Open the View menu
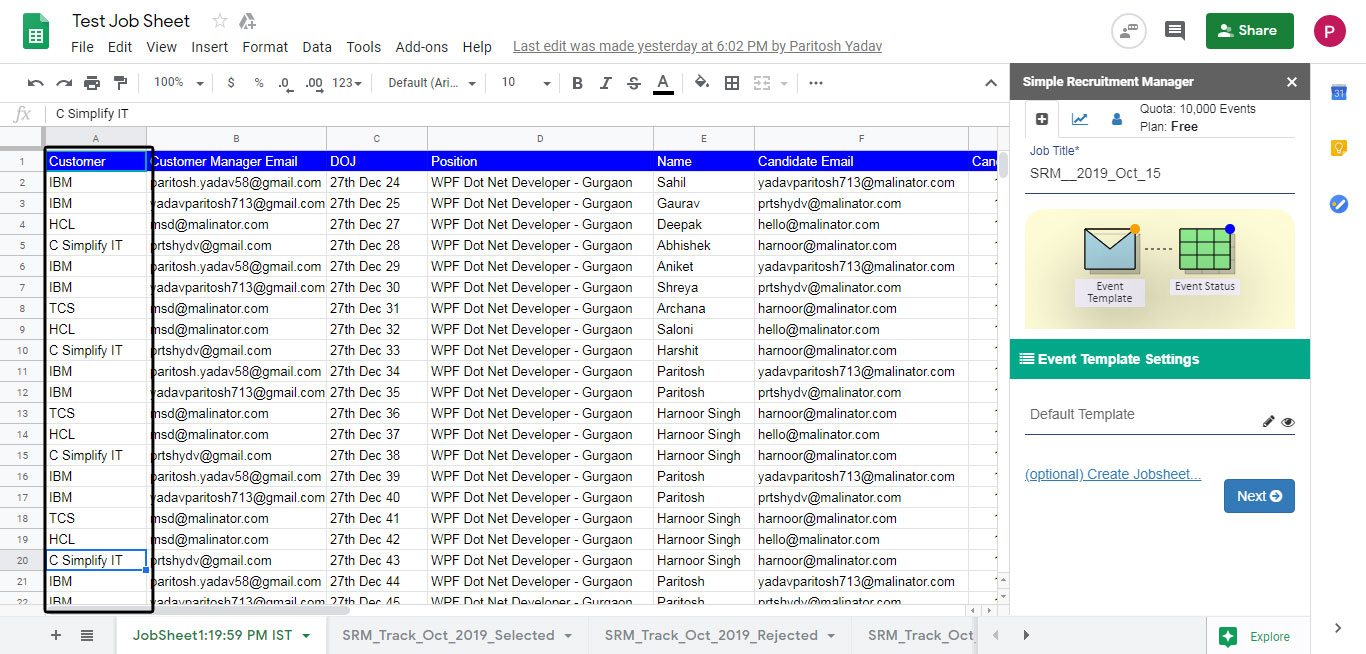1366x654 pixels. pyautogui.click(x=161, y=47)
